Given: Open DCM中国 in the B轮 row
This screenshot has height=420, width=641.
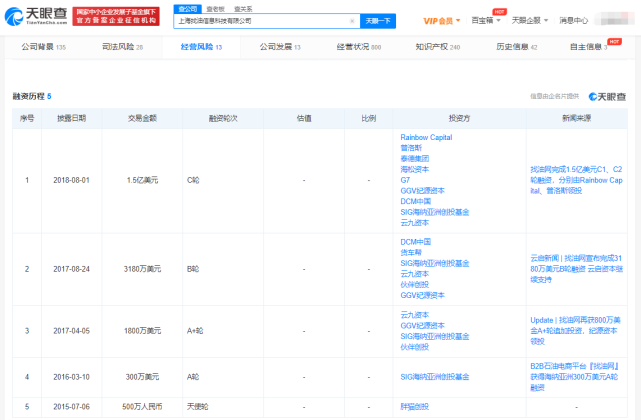Looking at the screenshot, I should tap(415, 242).
